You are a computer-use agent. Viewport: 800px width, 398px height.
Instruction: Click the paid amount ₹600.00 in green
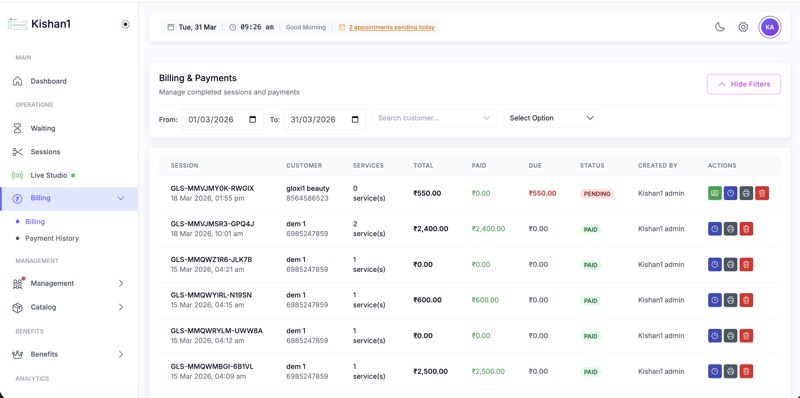(x=485, y=300)
